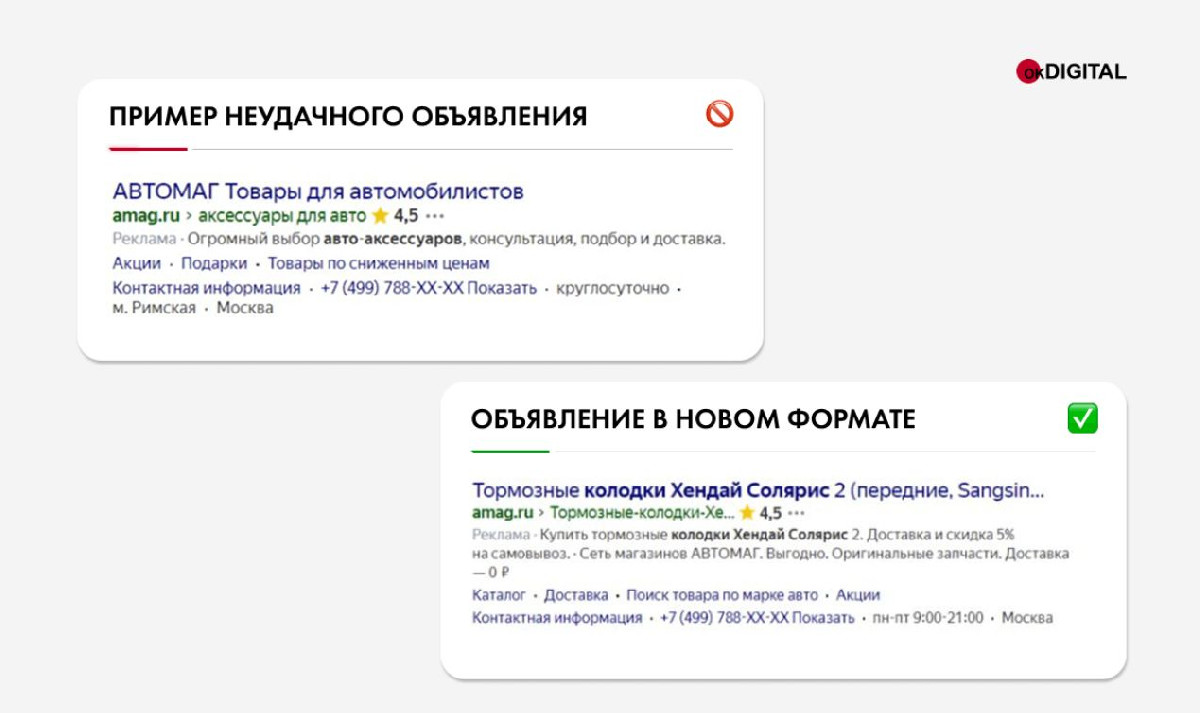
Task: Click the green checkmark icon
Action: click(x=1082, y=419)
